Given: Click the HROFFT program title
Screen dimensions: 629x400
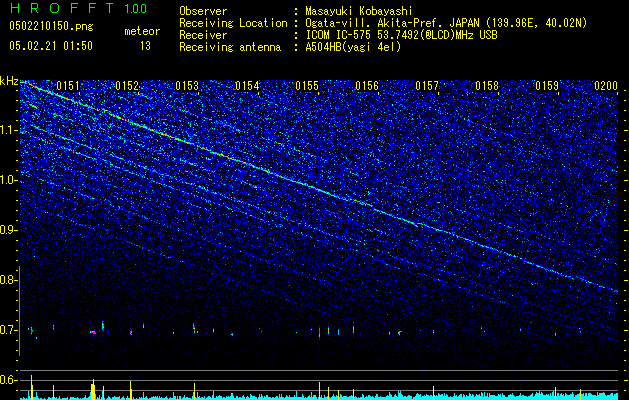Looking at the screenshot, I should (x=62, y=8).
